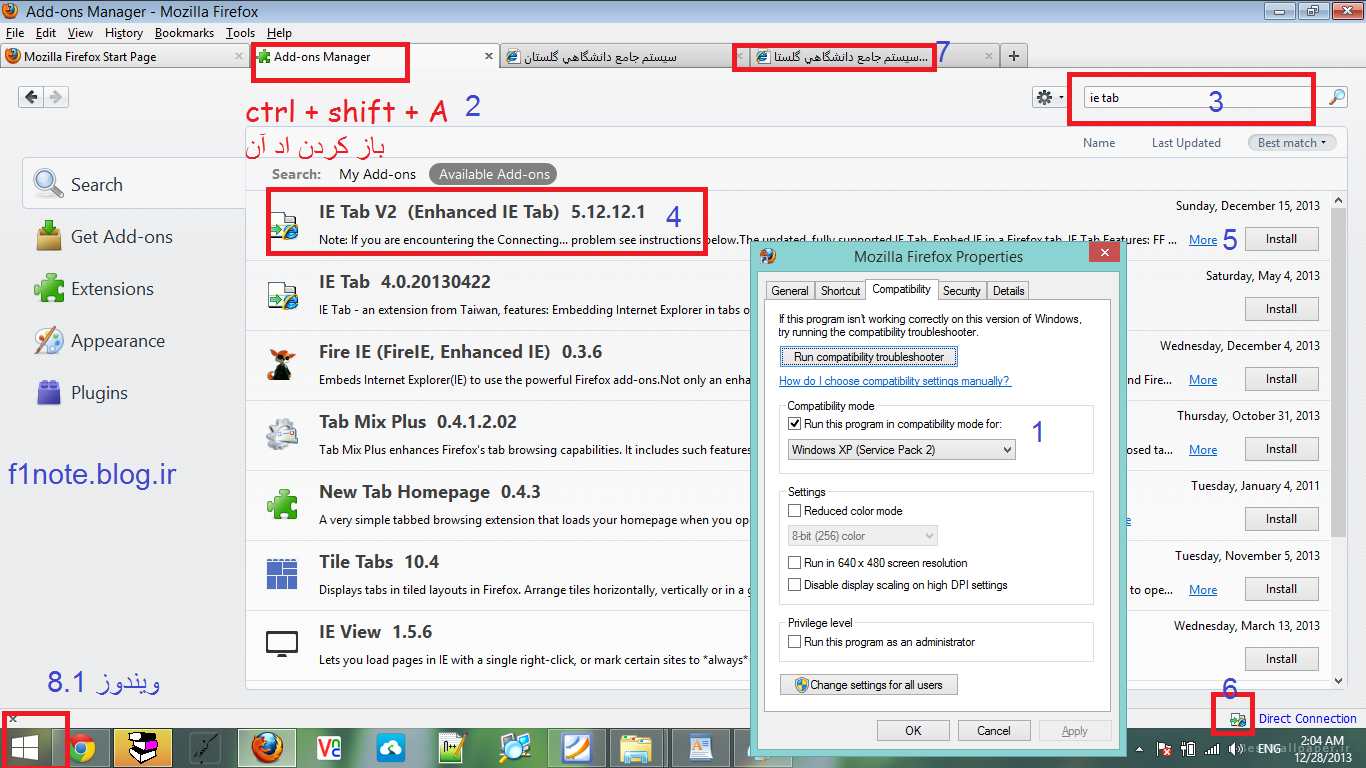Expand Windows XP (Service Pack 2) dropdown
This screenshot has height=768, width=1366.
(x=901, y=450)
